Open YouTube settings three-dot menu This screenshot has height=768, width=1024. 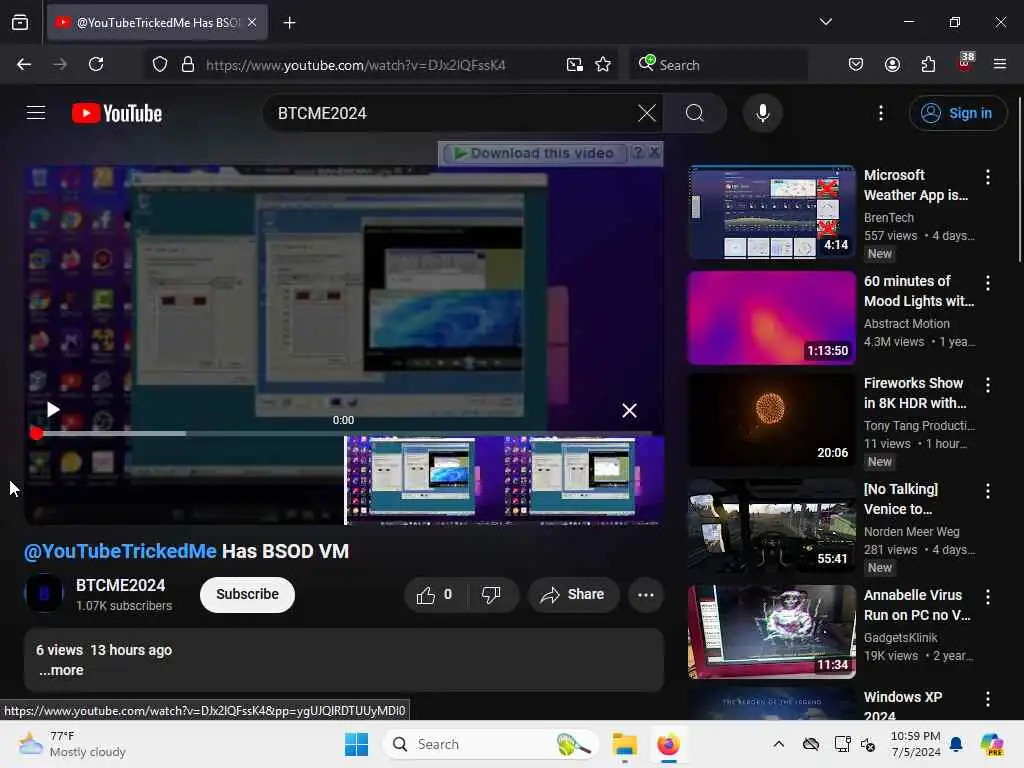pyautogui.click(x=881, y=113)
